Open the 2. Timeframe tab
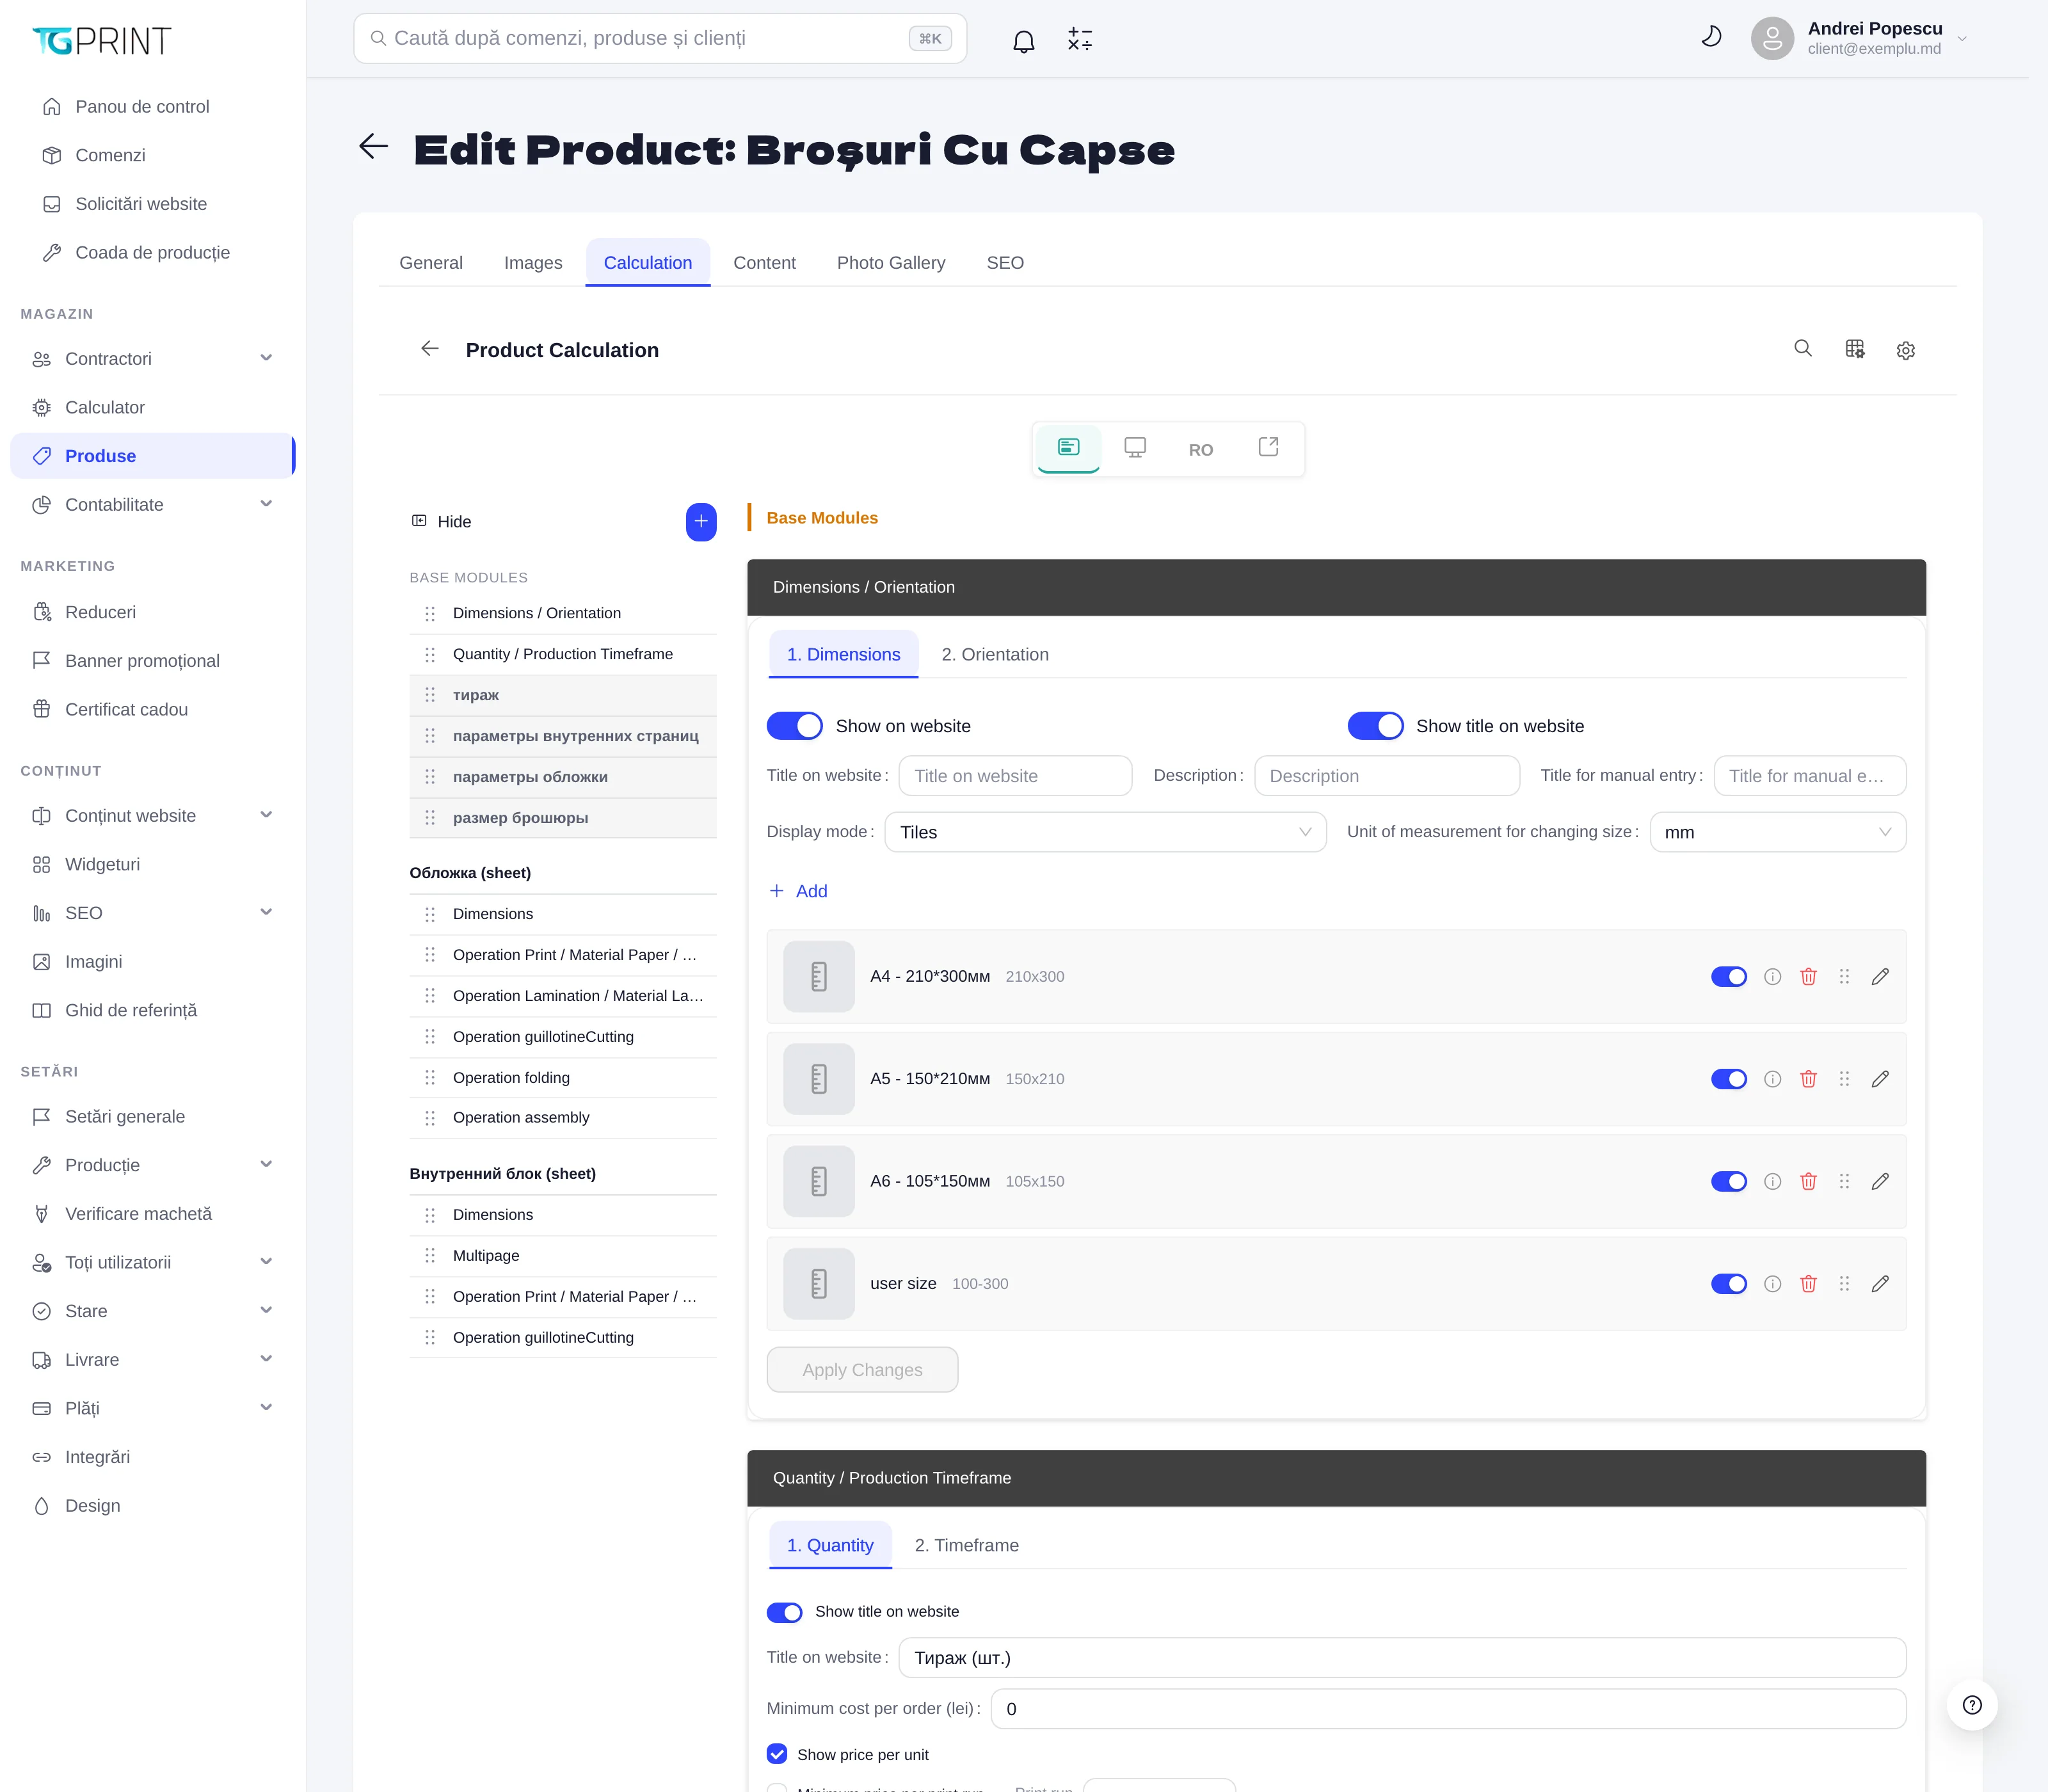 coord(967,1545)
